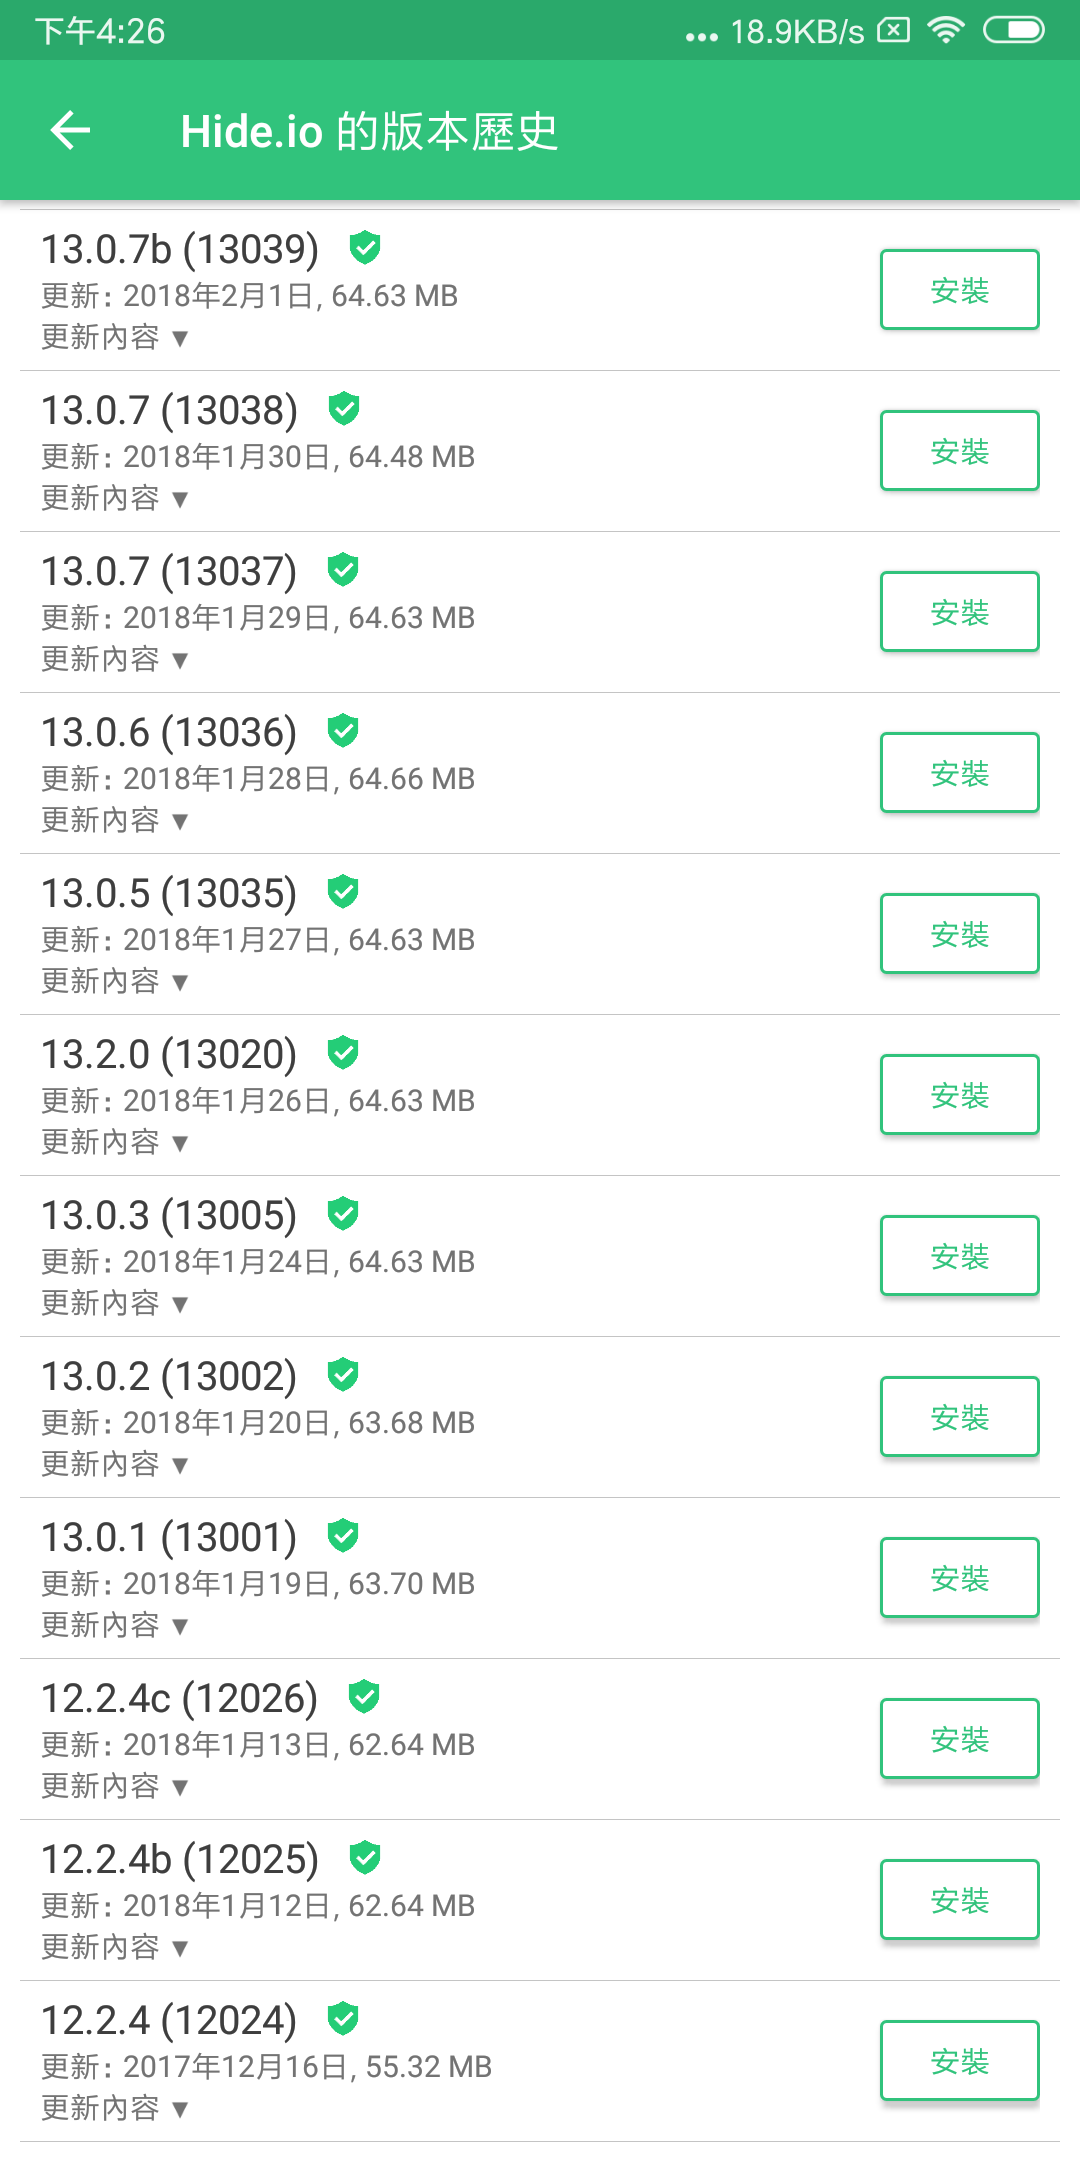The width and height of the screenshot is (1080, 2160).
Task: Tap the verified shield beside 13.0.2 (13002)
Action: 343,1374
